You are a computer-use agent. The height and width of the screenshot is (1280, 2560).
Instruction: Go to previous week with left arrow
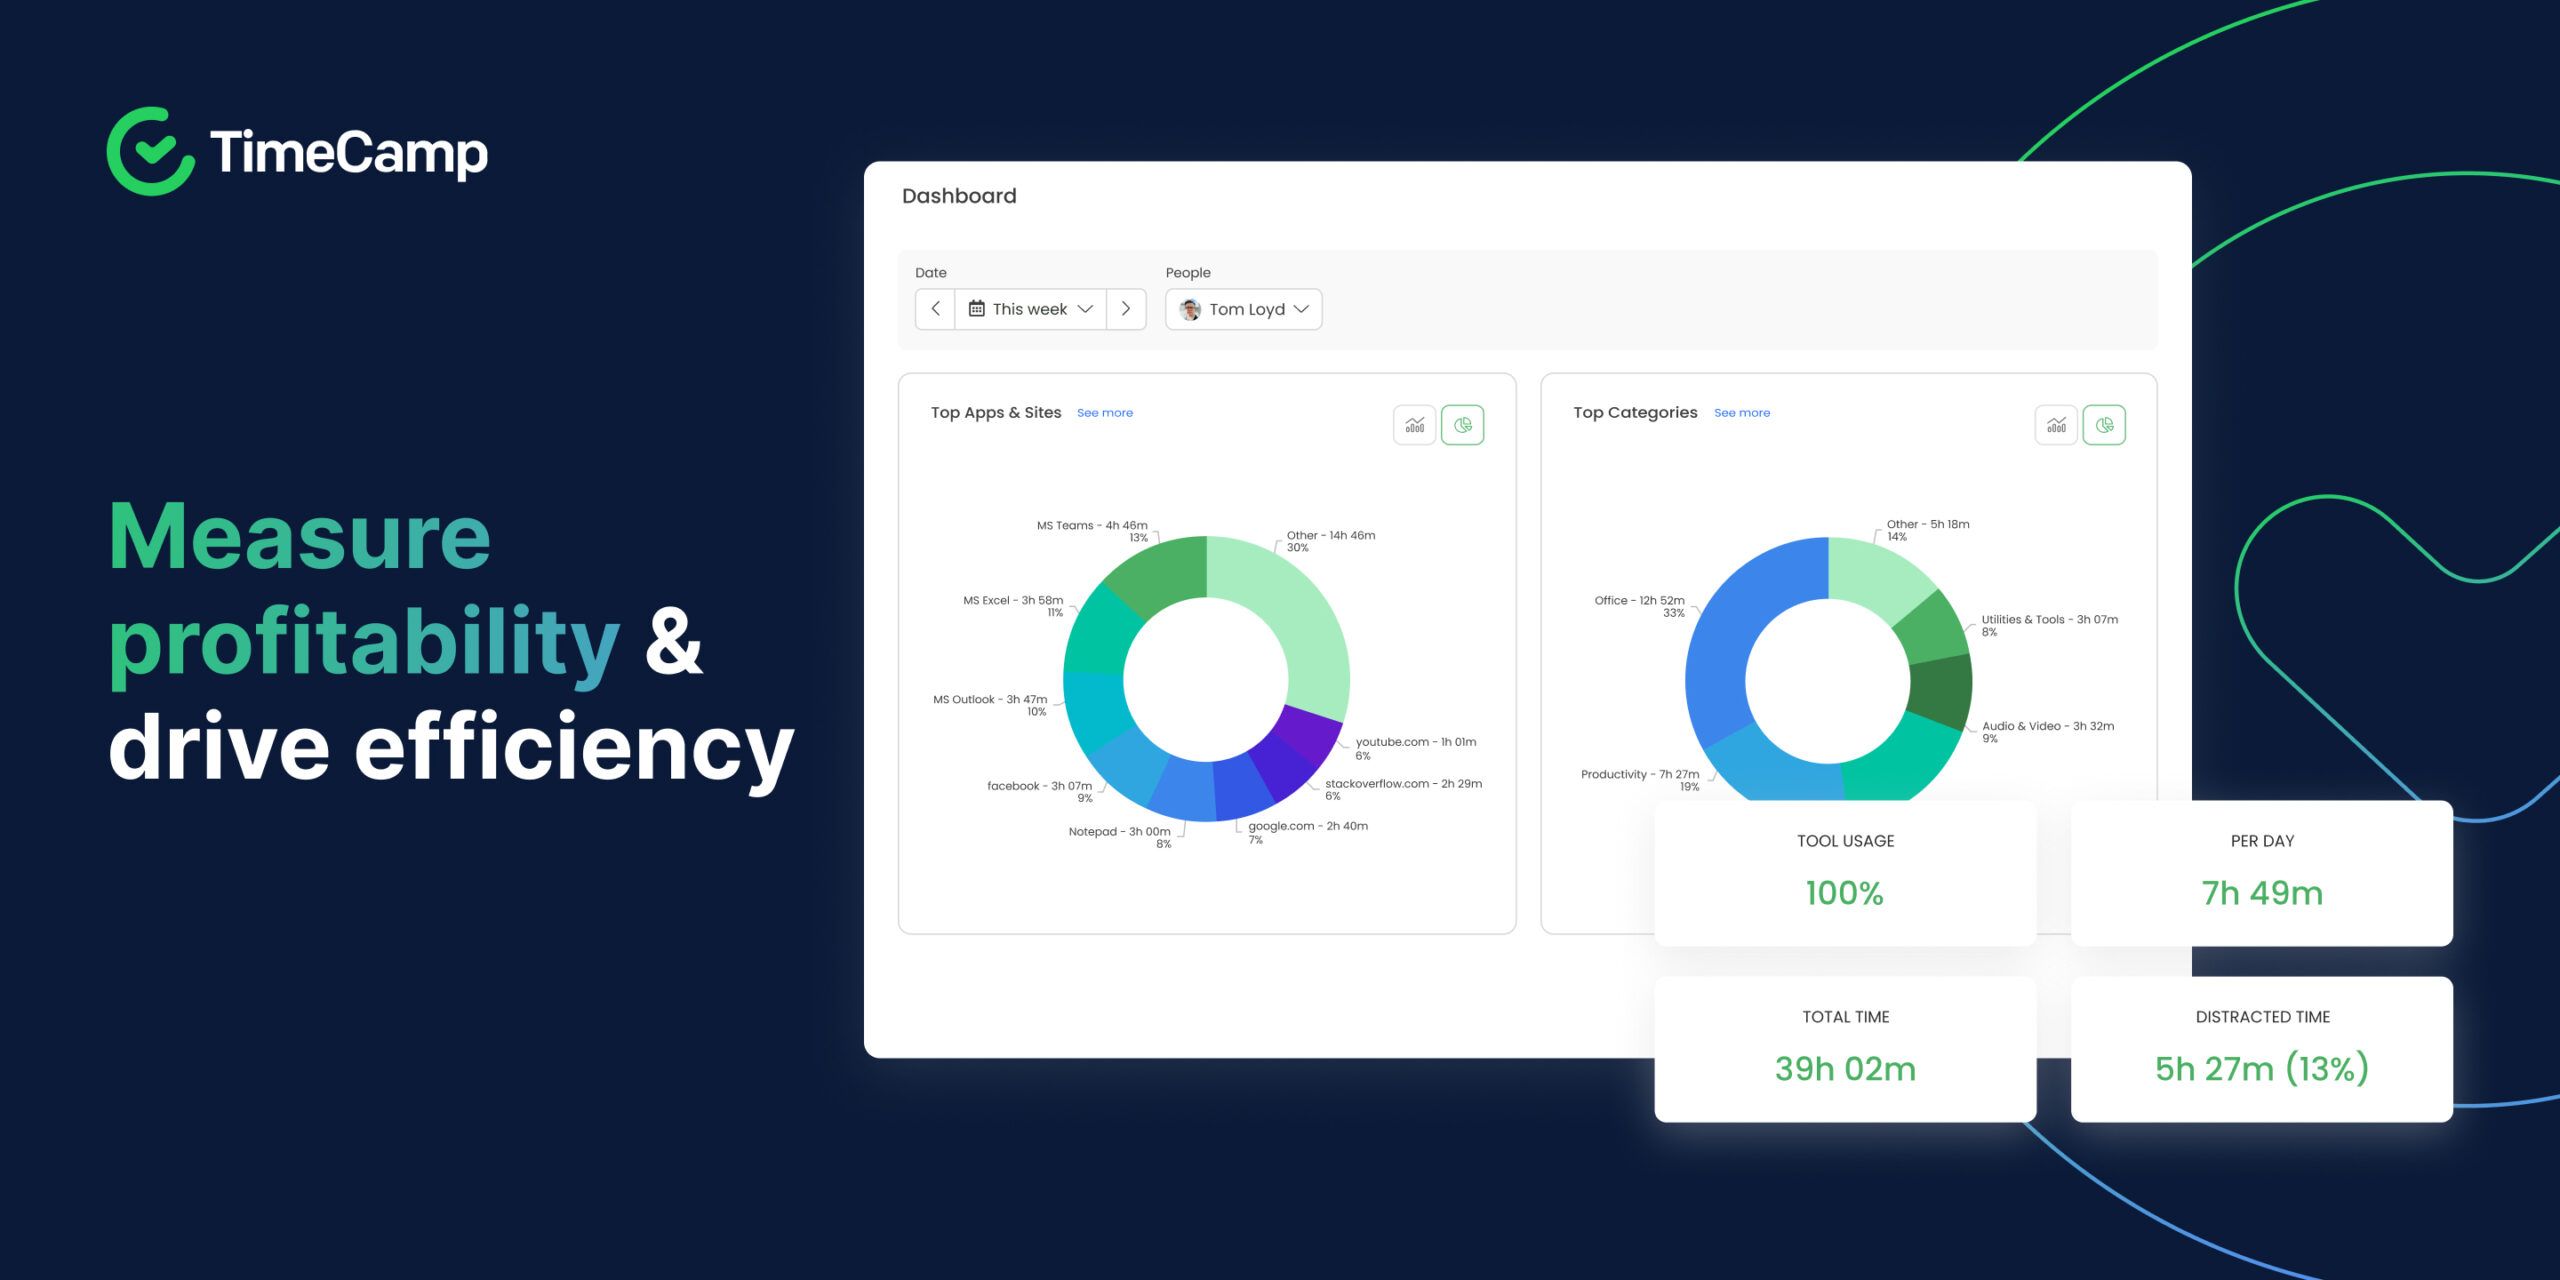click(x=935, y=309)
